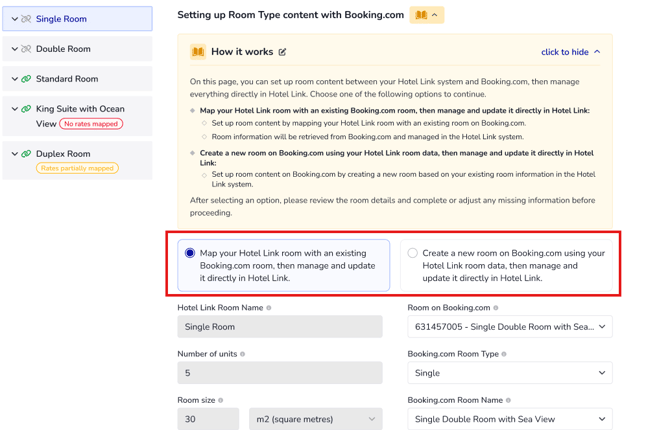
Task: Expand the King Suite with Ocean View chevron
Action: pyautogui.click(x=15, y=109)
